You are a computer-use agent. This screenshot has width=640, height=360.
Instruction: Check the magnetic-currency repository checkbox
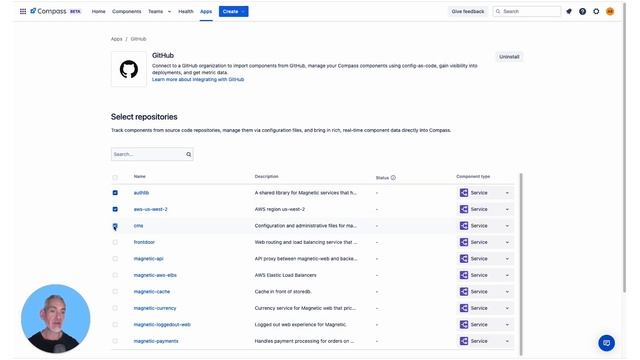[115, 308]
